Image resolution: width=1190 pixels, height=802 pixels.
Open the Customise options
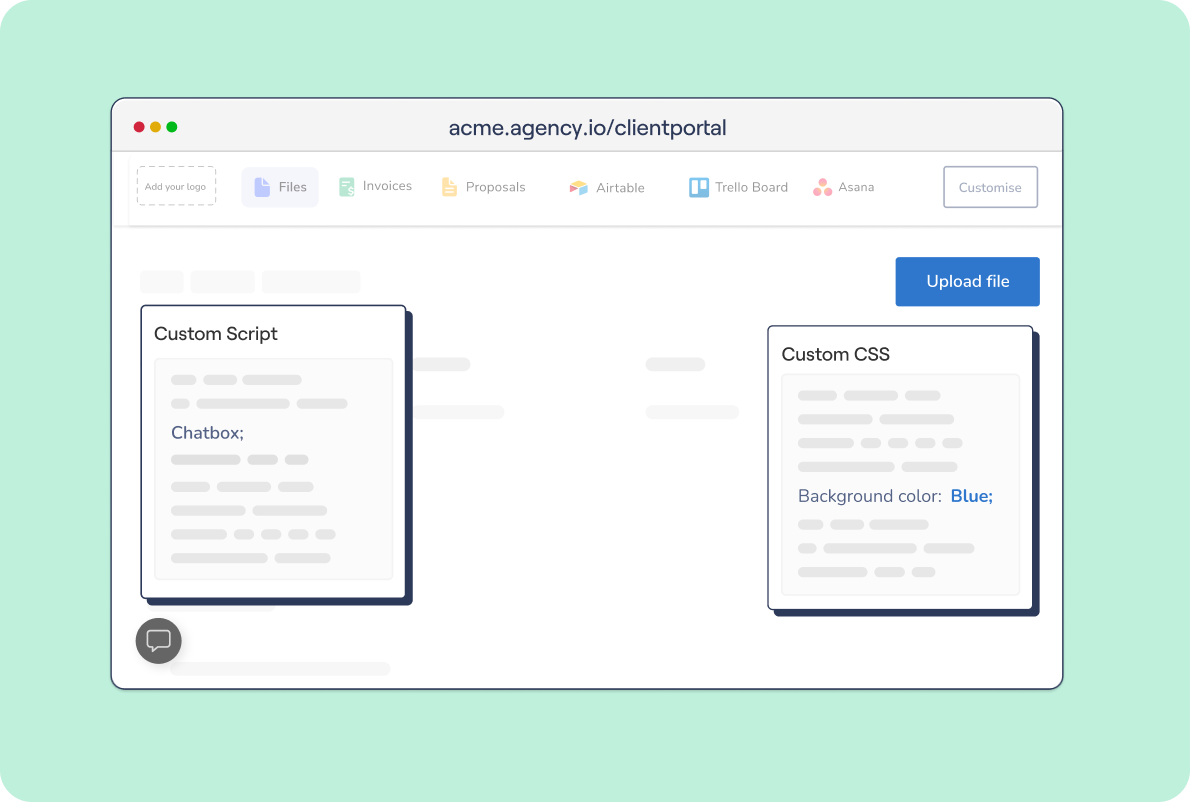point(990,187)
